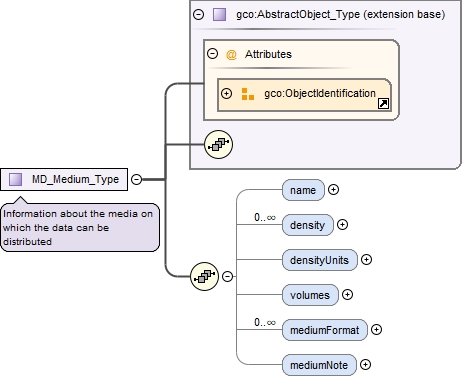
Task: Expand the densityUnits element
Action: point(366,260)
